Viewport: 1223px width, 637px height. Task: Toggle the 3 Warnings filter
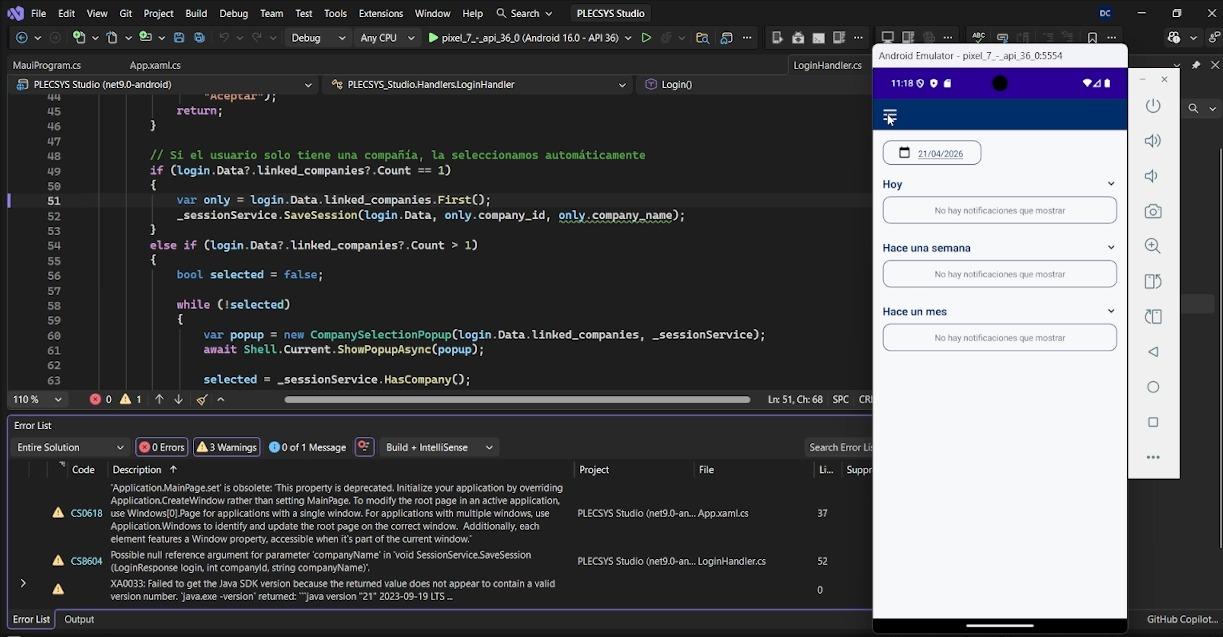(227, 447)
